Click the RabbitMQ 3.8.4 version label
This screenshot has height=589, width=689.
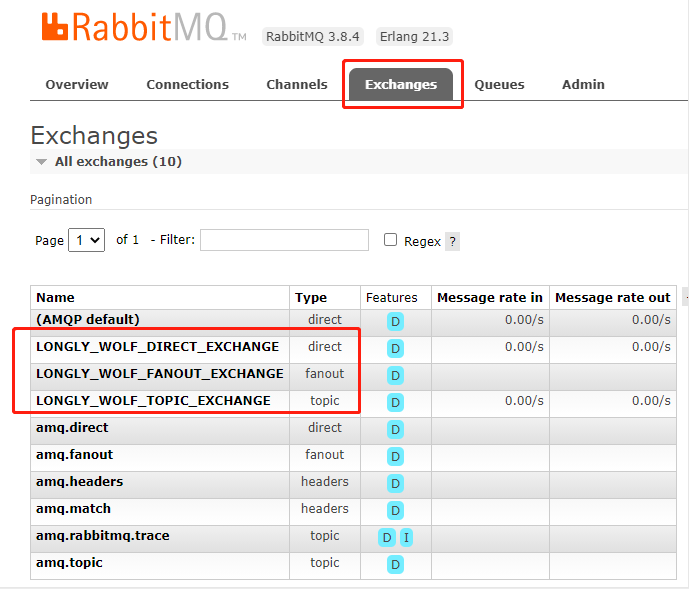tap(313, 36)
